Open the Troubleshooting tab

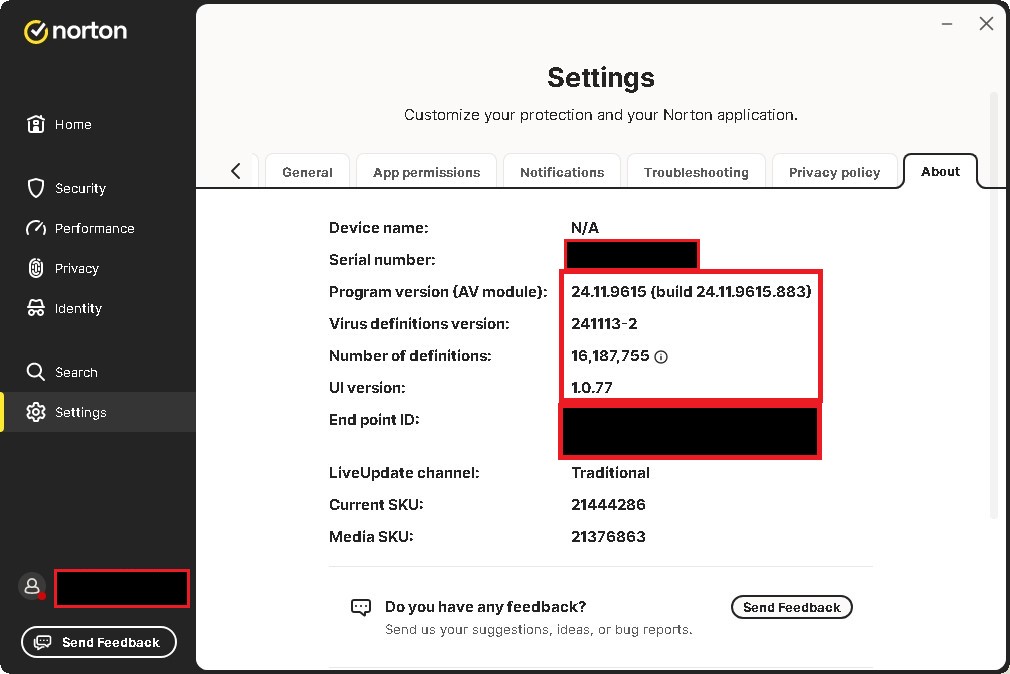696,171
